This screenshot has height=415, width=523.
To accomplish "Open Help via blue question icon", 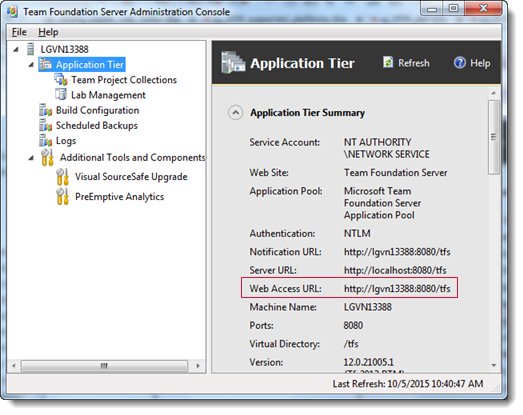I will 460,62.
